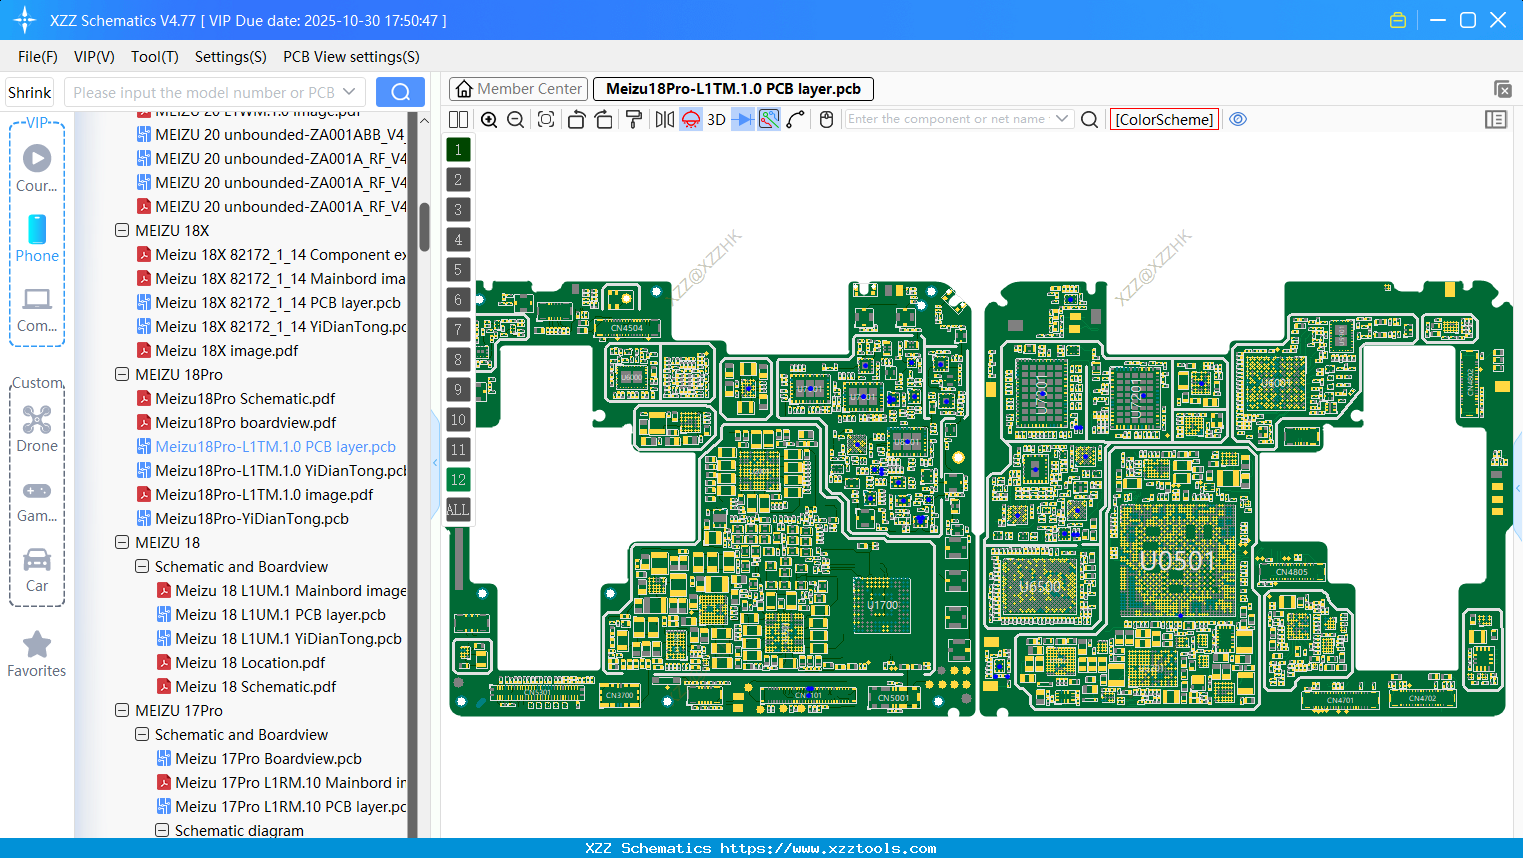The width and height of the screenshot is (1523, 858).
Task: Toggle the ALL layers button
Action: pos(457,510)
